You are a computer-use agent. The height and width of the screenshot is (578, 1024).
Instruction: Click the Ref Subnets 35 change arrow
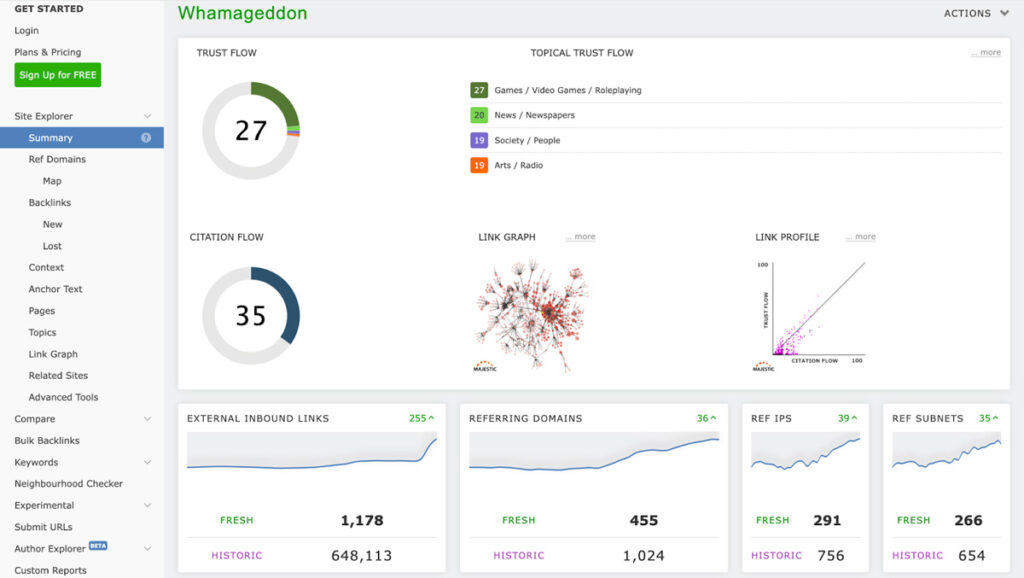click(x=995, y=418)
